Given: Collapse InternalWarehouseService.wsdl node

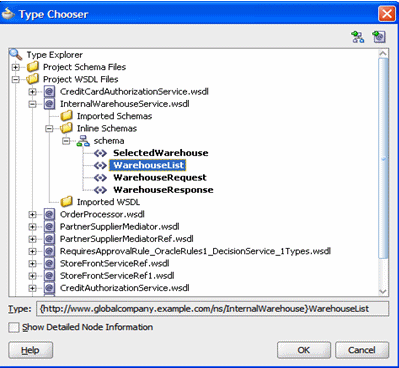Looking at the screenshot, I should point(32,104).
